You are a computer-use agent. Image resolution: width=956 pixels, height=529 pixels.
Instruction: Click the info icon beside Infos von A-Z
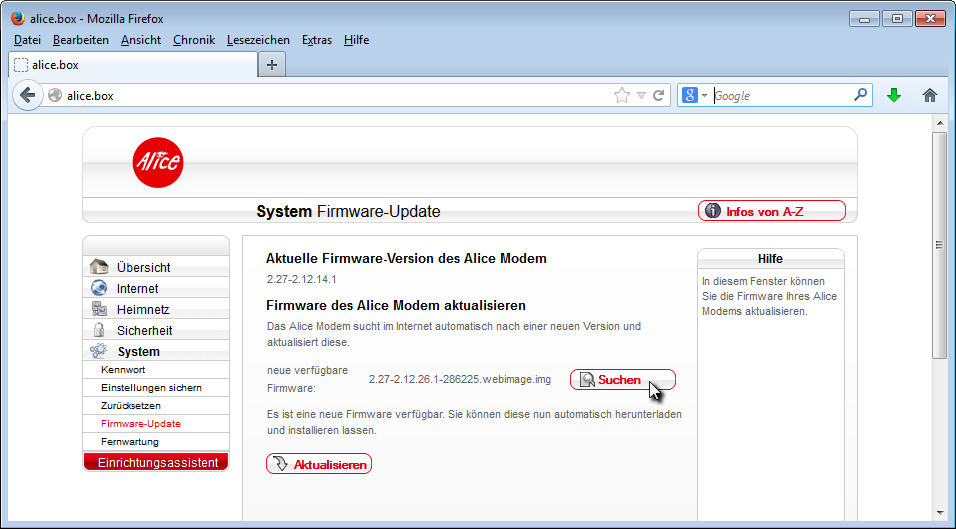713,211
